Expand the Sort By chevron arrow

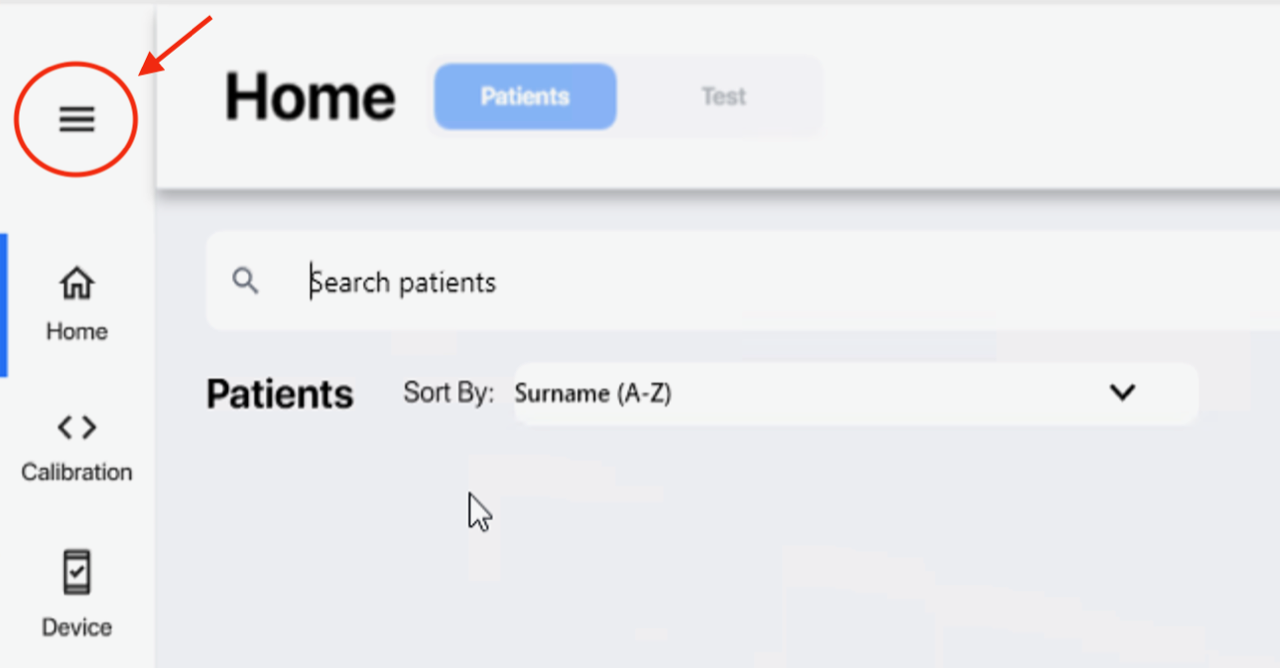click(x=1122, y=393)
